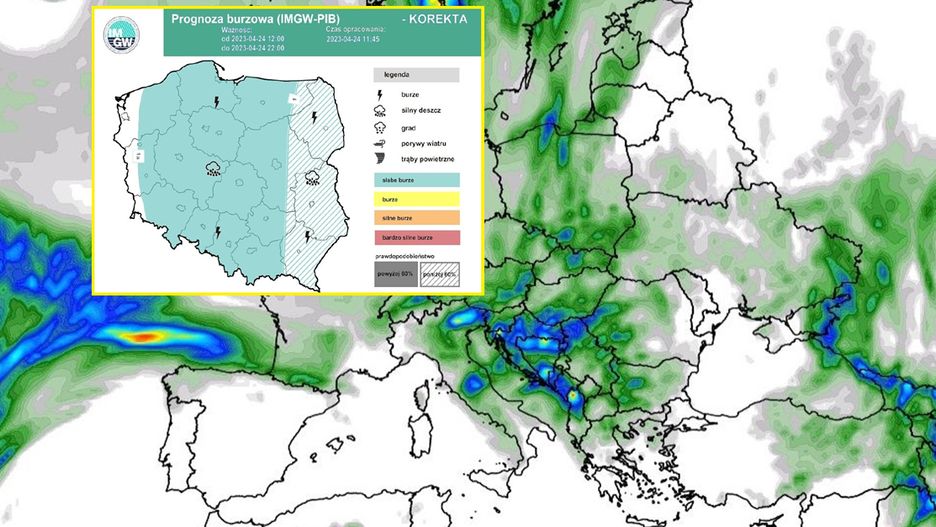This screenshot has width=936, height=527.
Task: Click the white label box near Poland's northeastern border
Action: [x=294, y=98]
